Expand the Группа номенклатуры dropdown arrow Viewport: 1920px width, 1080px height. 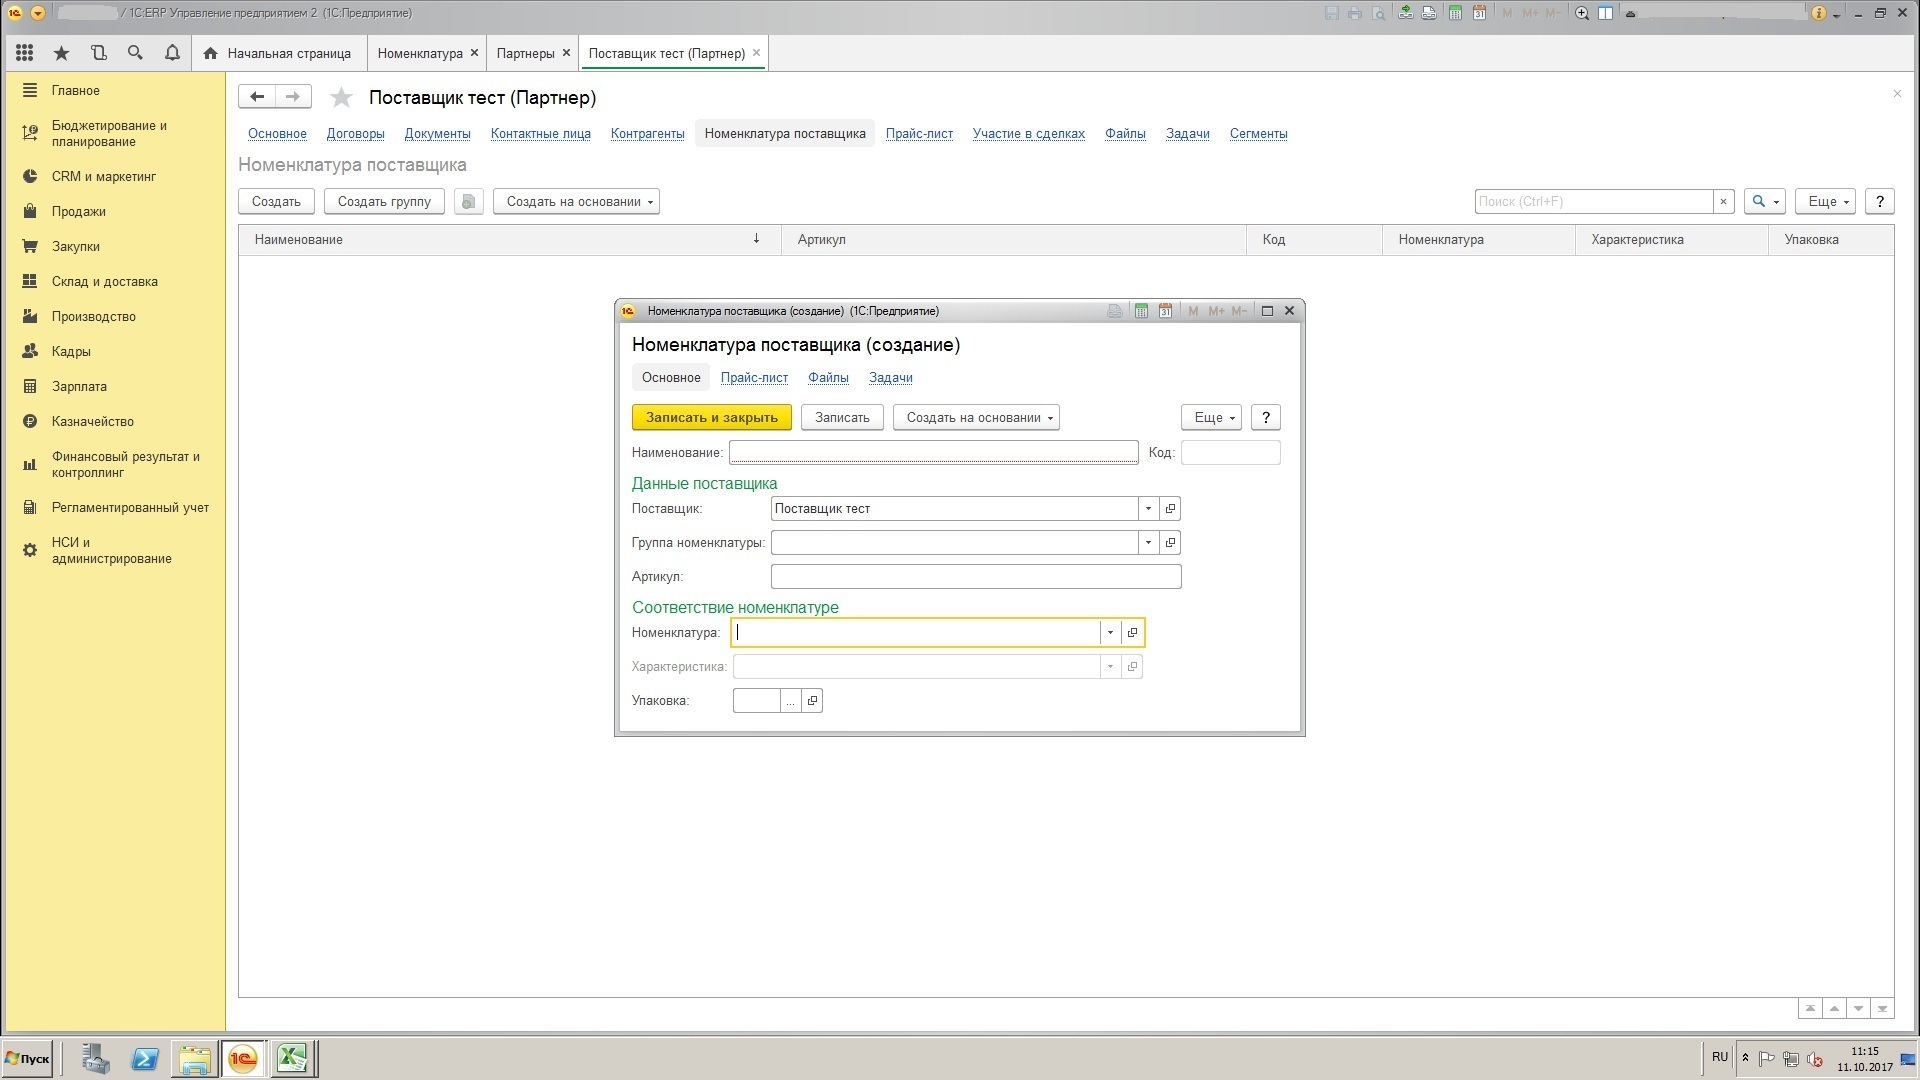[1148, 543]
